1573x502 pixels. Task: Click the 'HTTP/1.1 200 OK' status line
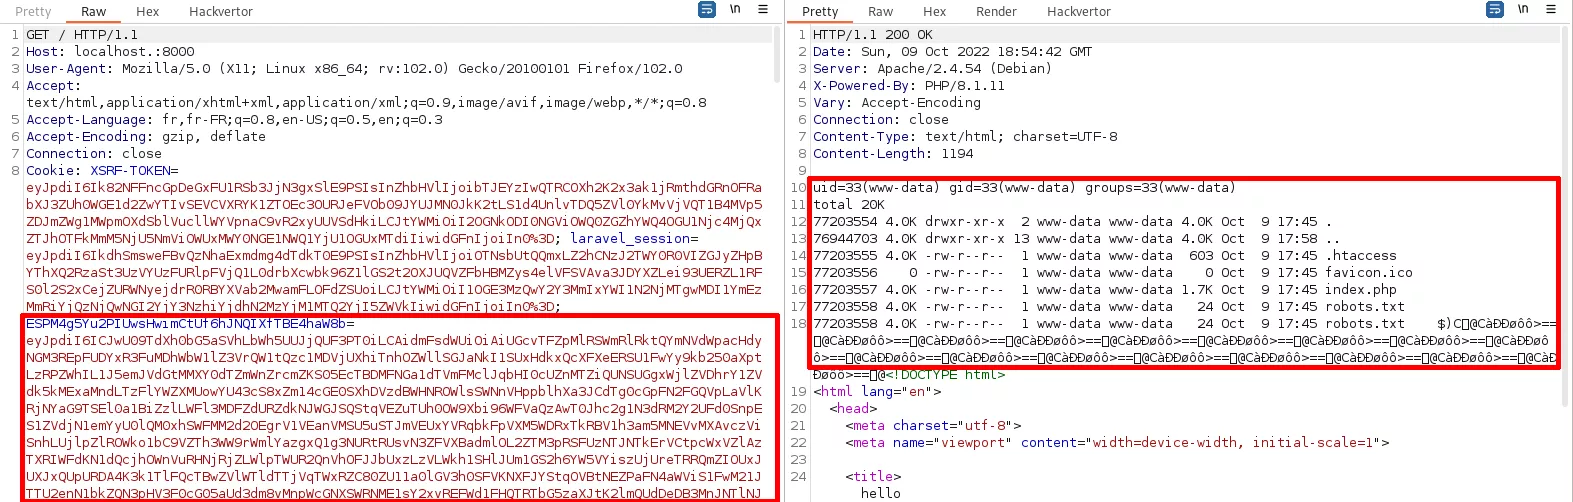873,35
